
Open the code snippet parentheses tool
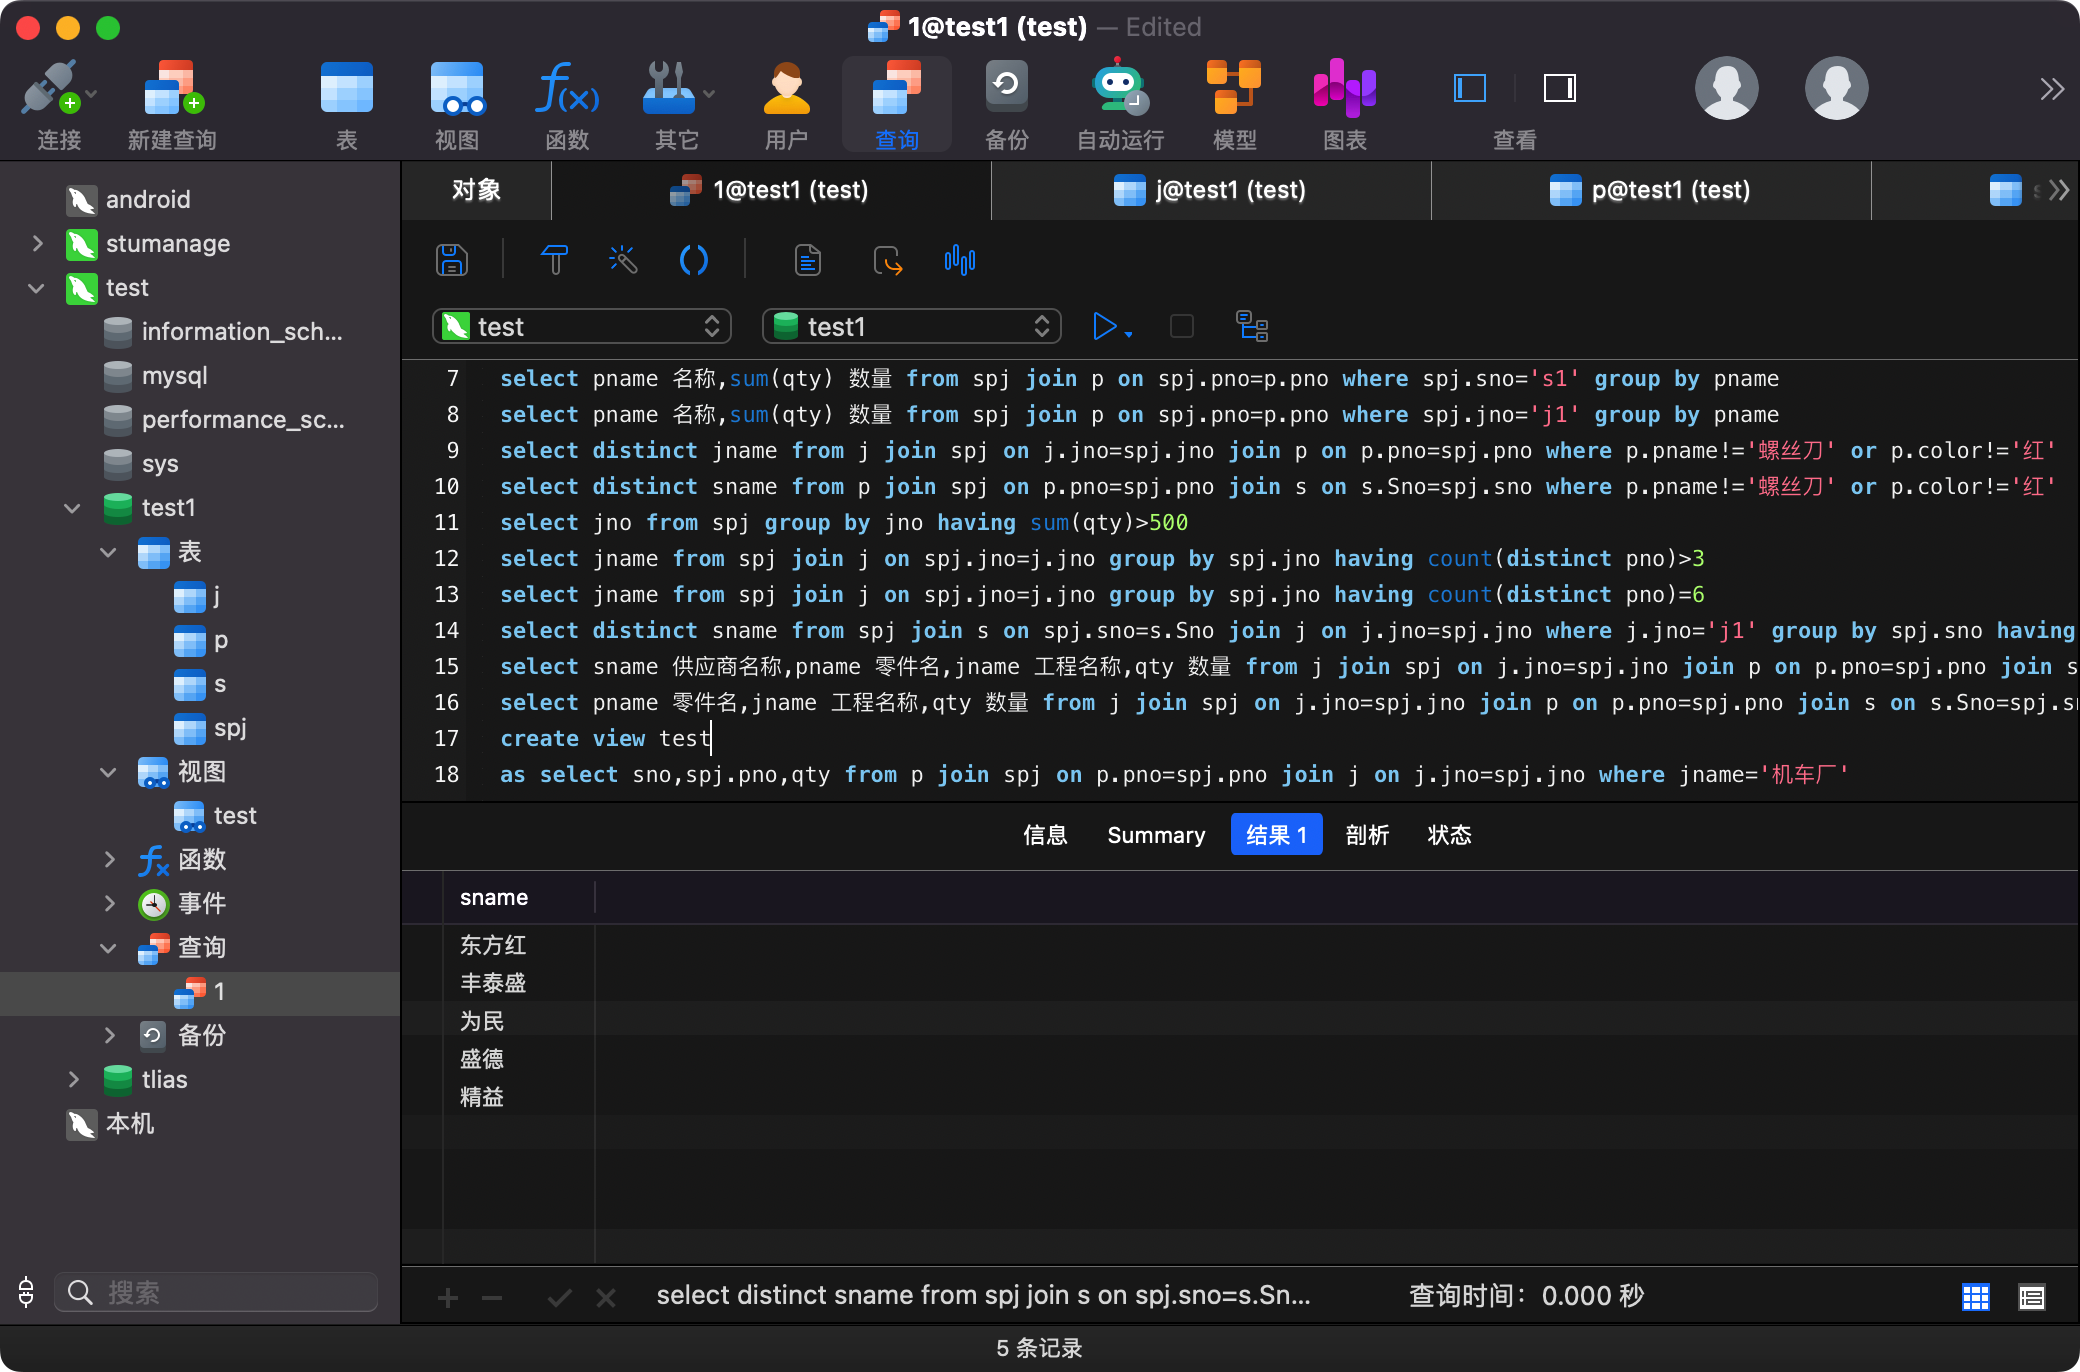click(693, 260)
